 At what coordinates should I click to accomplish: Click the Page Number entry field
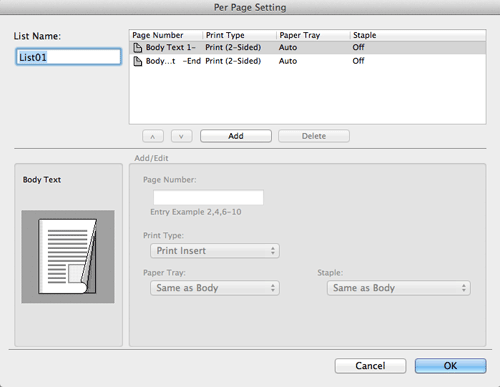[x=208, y=197]
